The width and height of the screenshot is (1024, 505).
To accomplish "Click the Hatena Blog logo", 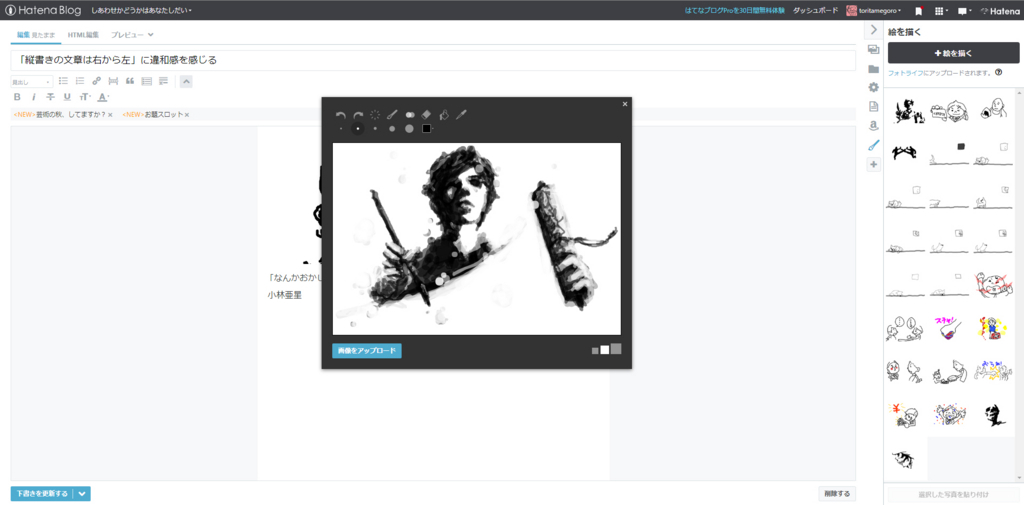I will pyautogui.click(x=43, y=10).
